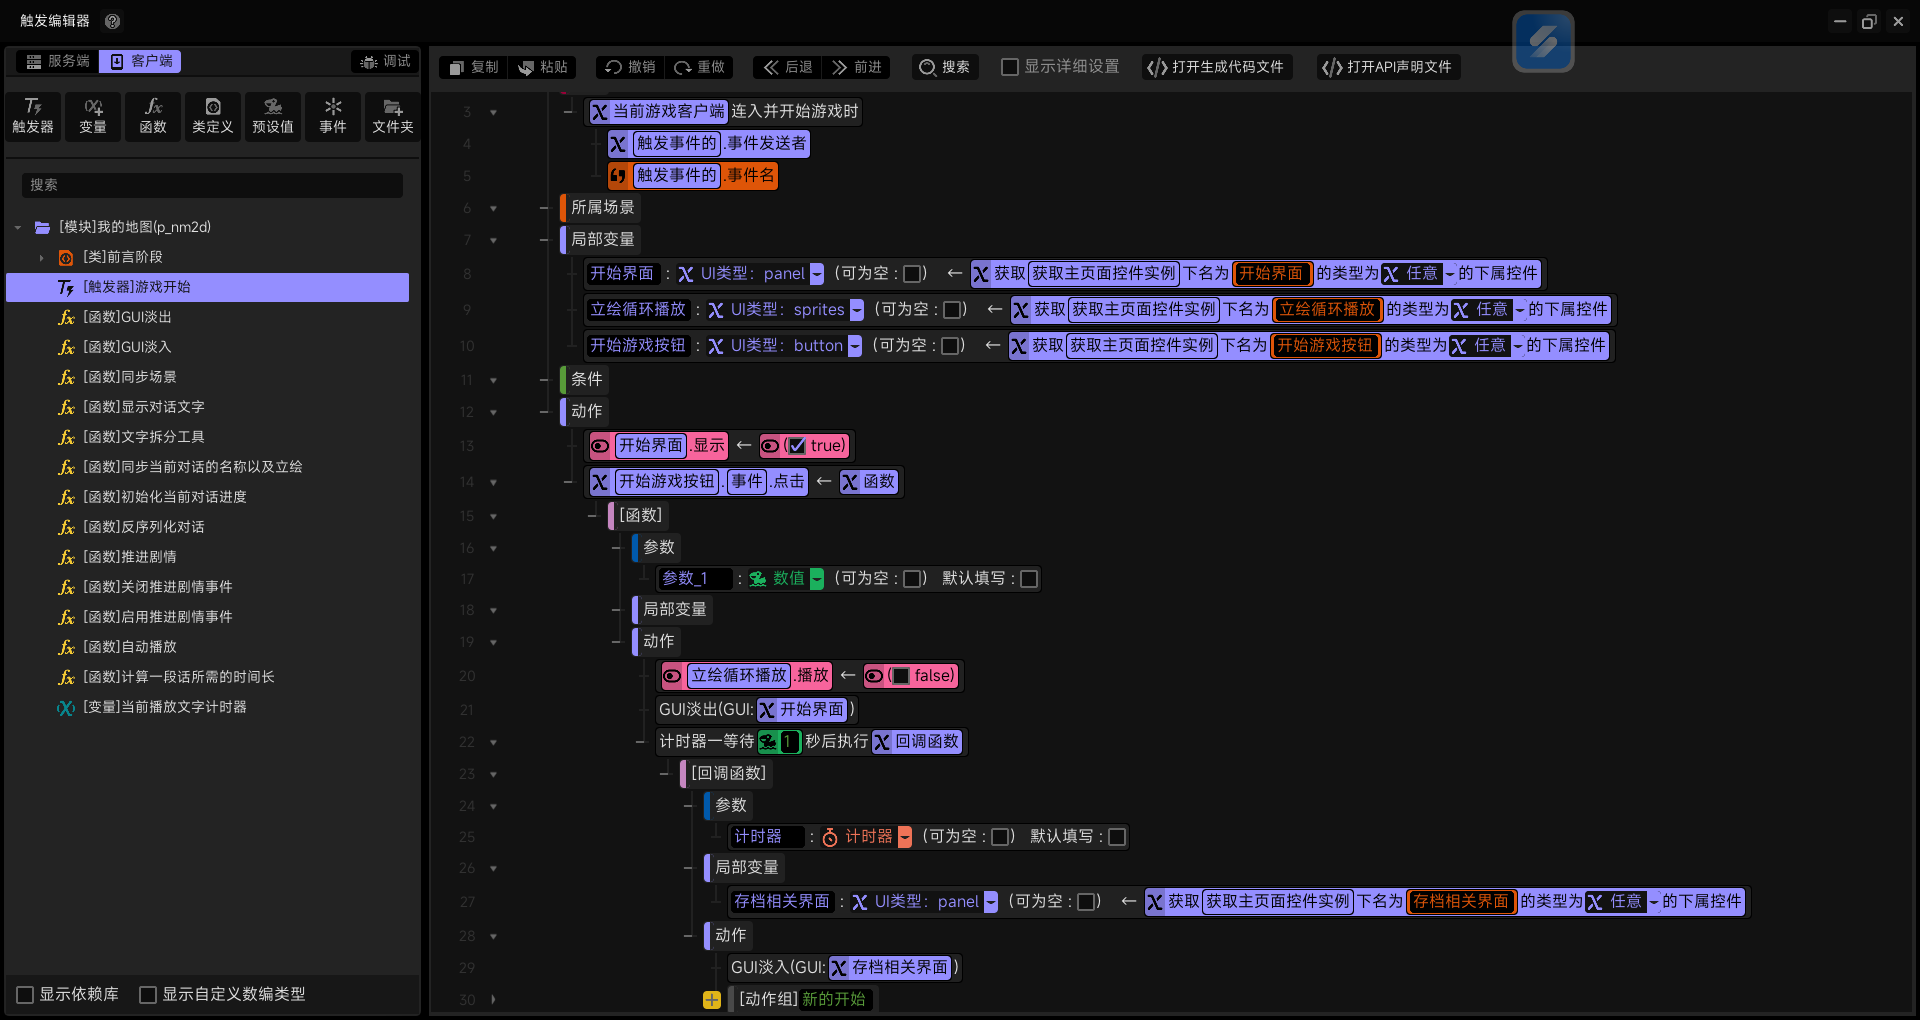
Task: Enable 显示详细设置 checkbox
Action: (1010, 67)
